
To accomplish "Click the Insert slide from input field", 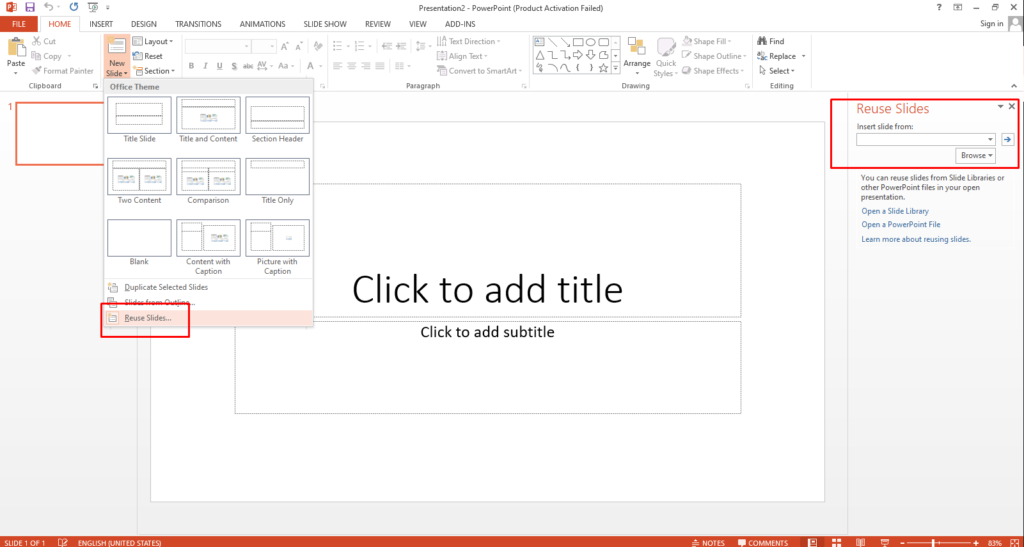I will click(x=921, y=139).
